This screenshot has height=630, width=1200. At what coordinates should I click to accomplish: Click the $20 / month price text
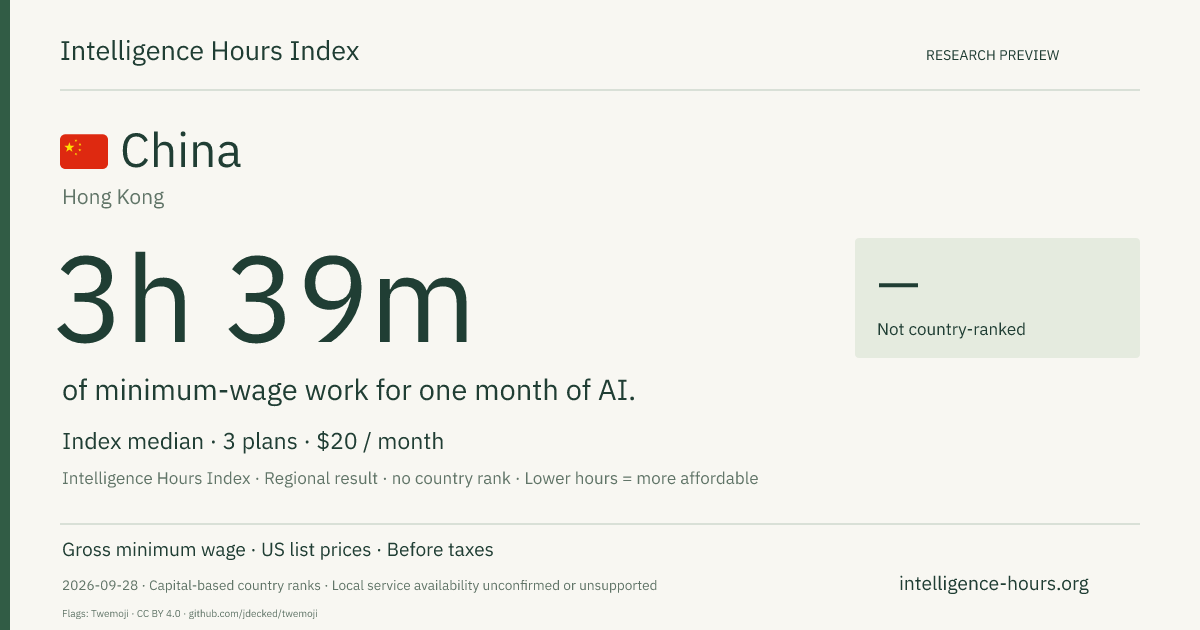[380, 441]
